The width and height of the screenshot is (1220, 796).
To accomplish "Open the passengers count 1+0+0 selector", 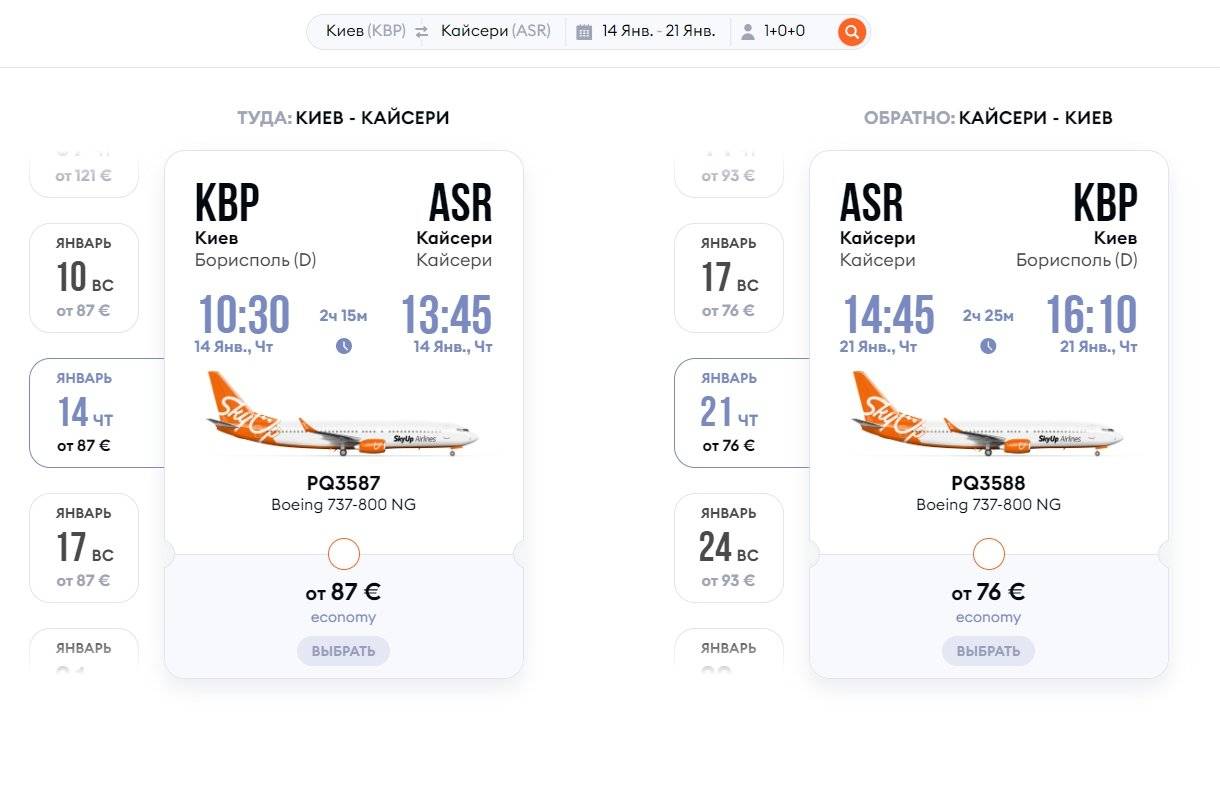I will pos(784,31).
